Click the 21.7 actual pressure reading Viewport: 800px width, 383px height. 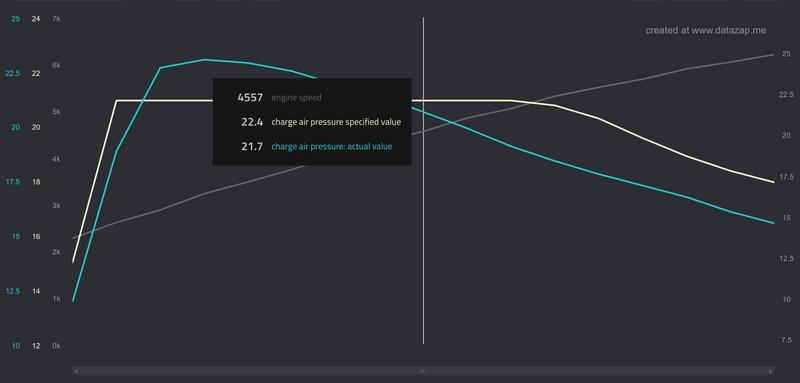(x=252, y=146)
